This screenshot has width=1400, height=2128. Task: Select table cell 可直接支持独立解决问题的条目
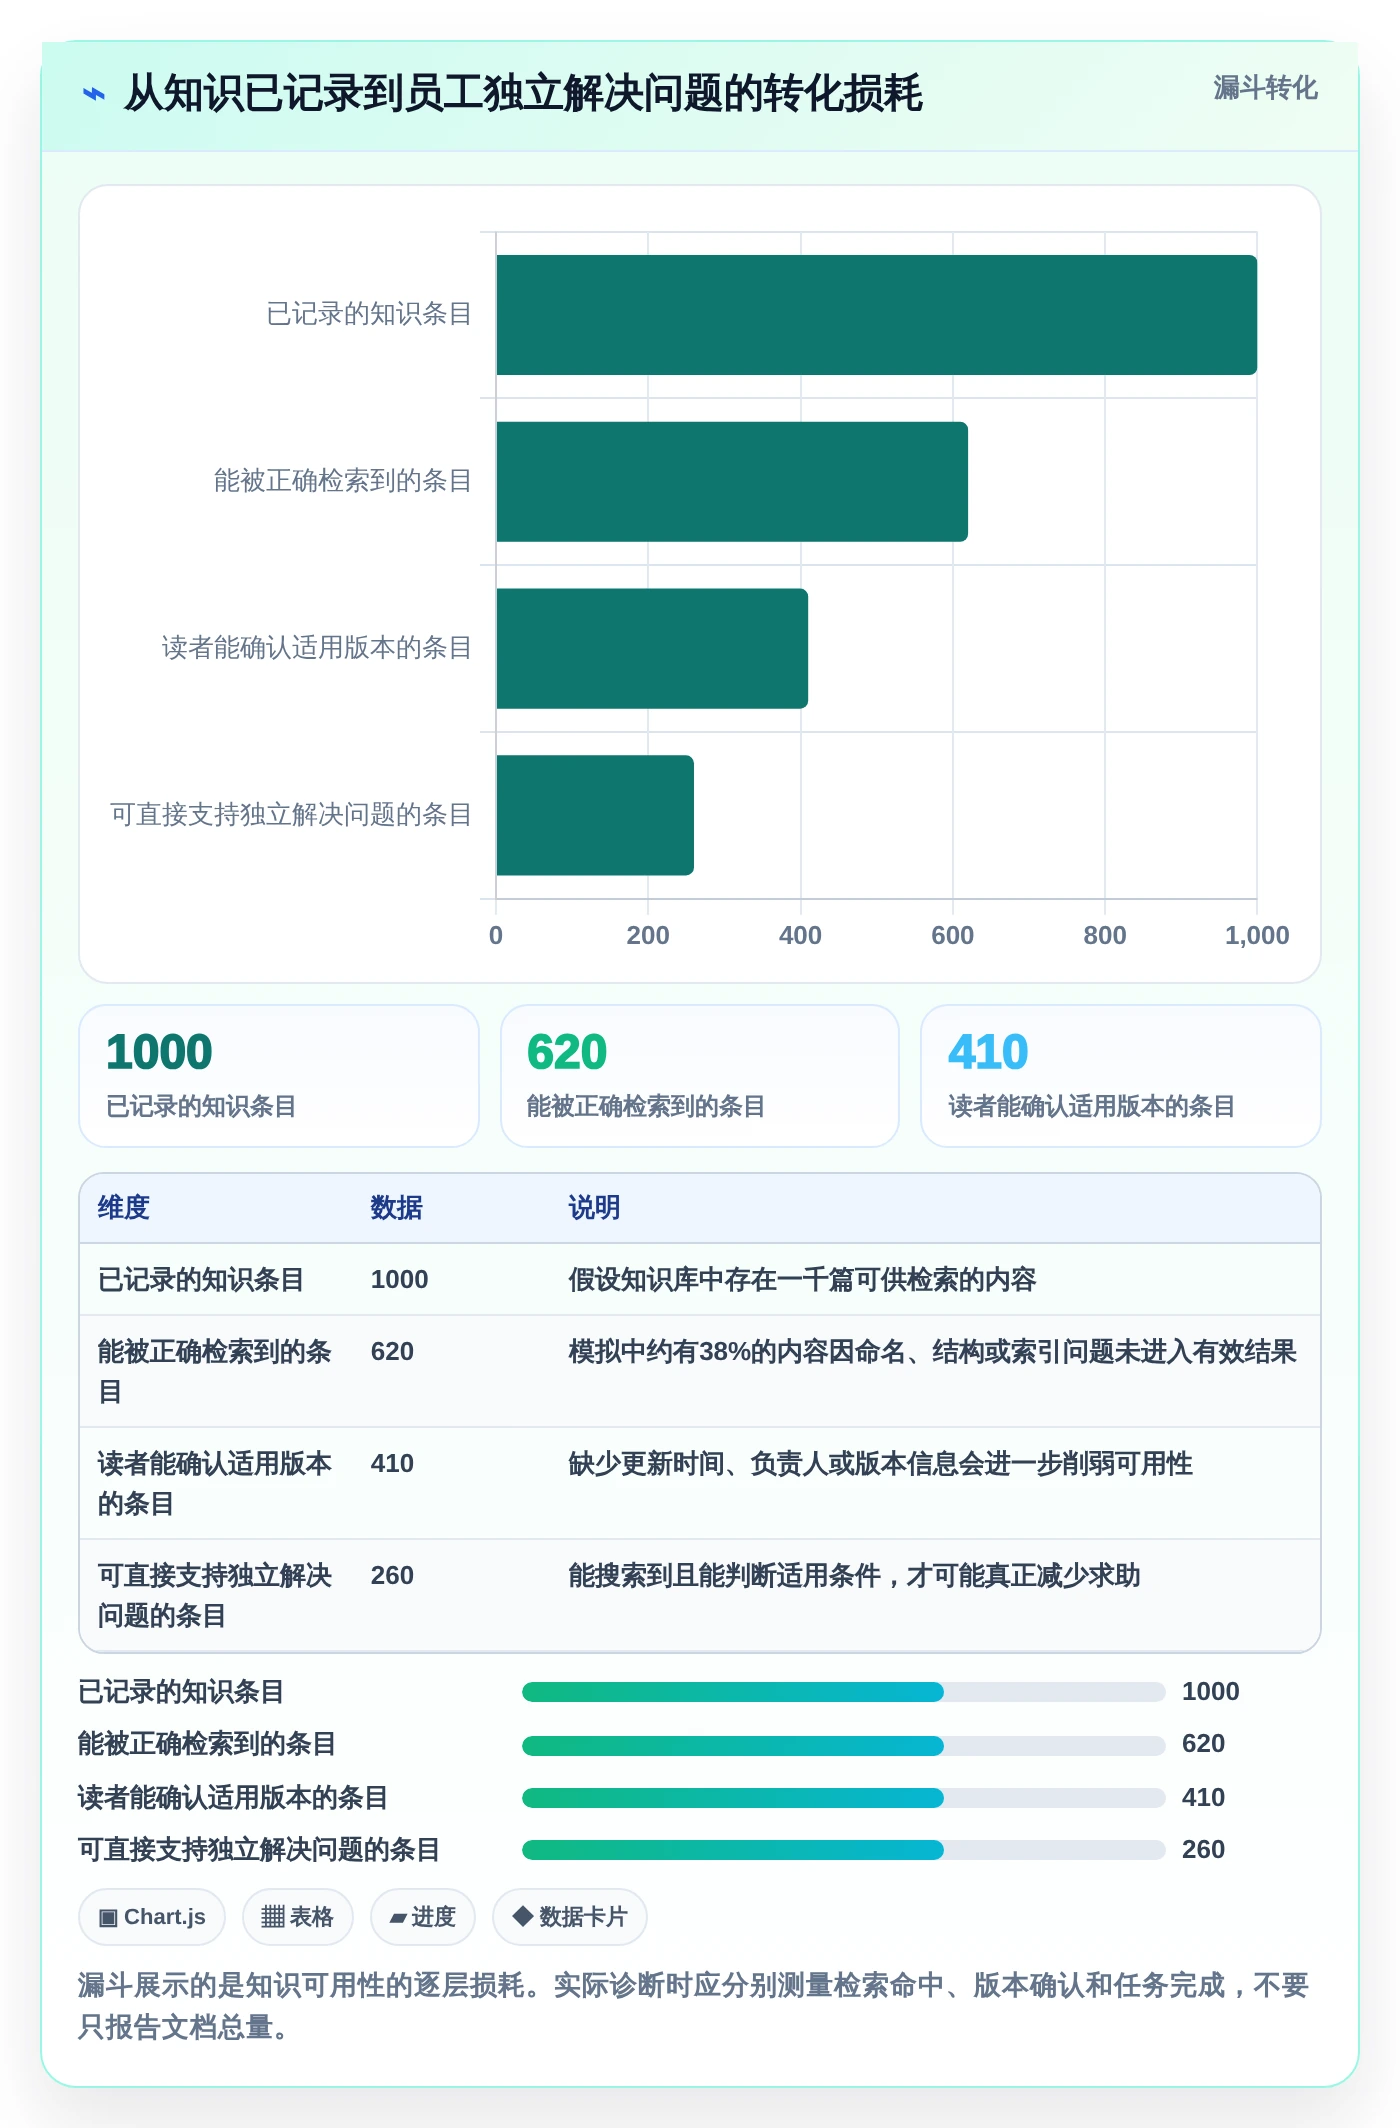pyautogui.click(x=215, y=1595)
